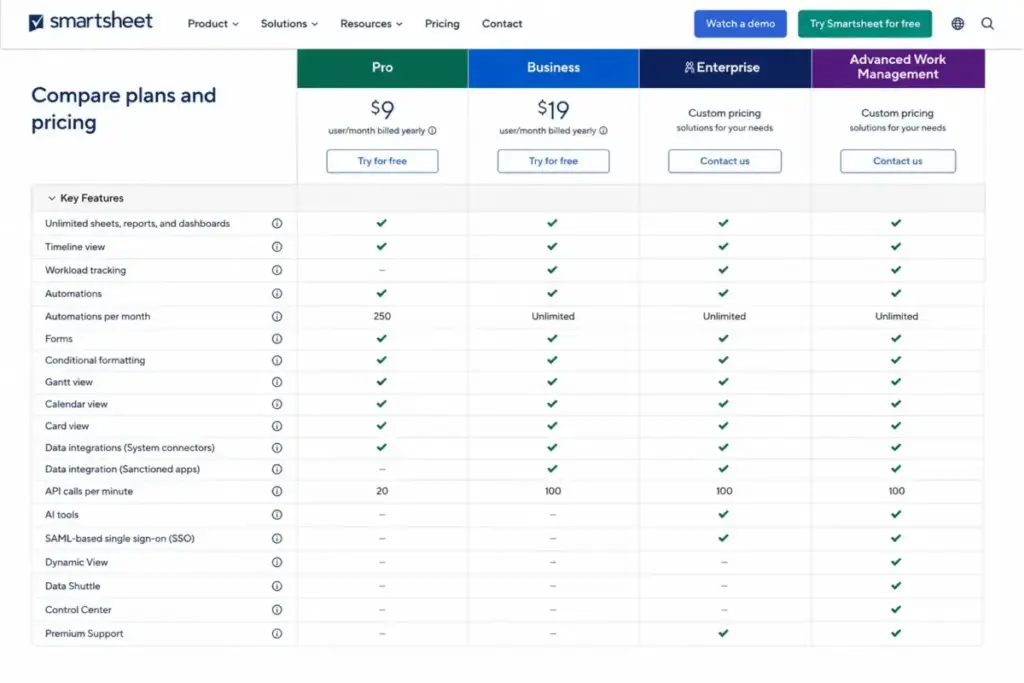
Task: Click Try Smartsheet for free button
Action: 865,24
